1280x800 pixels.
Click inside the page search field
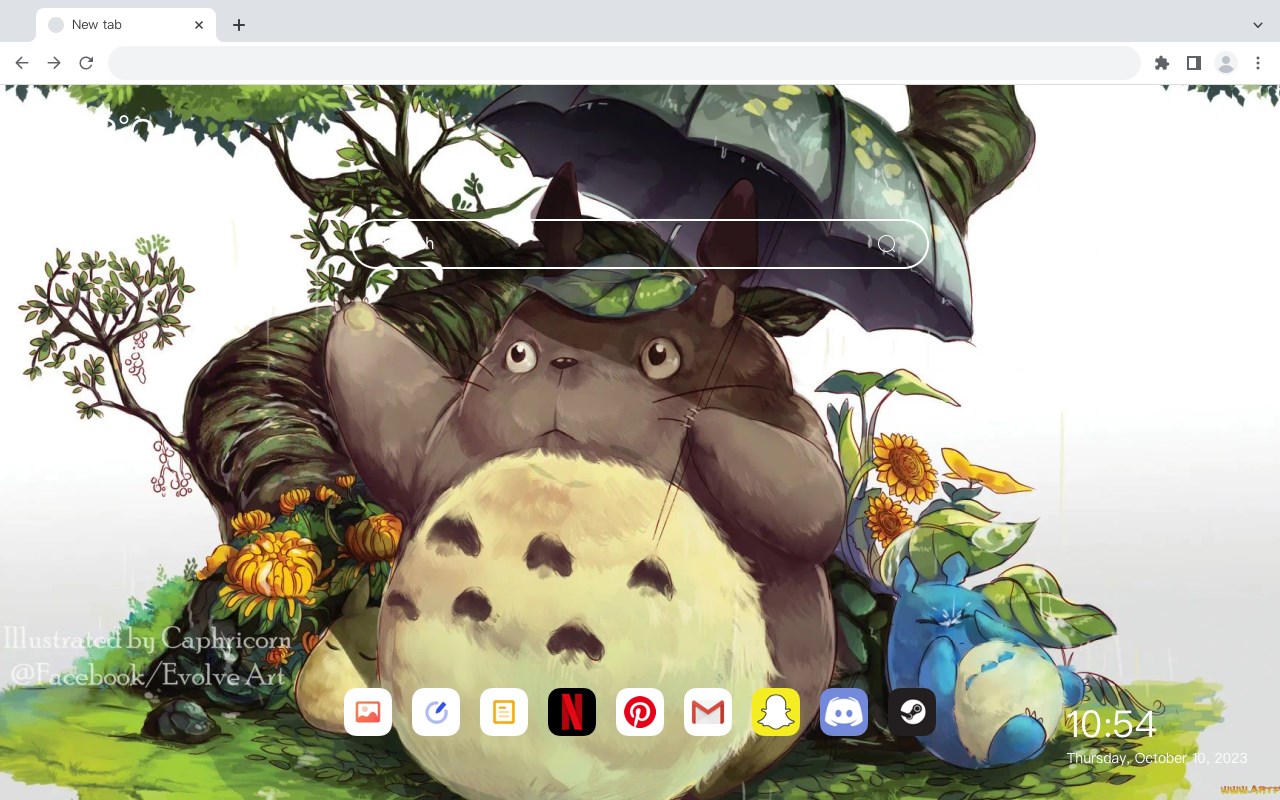pos(640,244)
